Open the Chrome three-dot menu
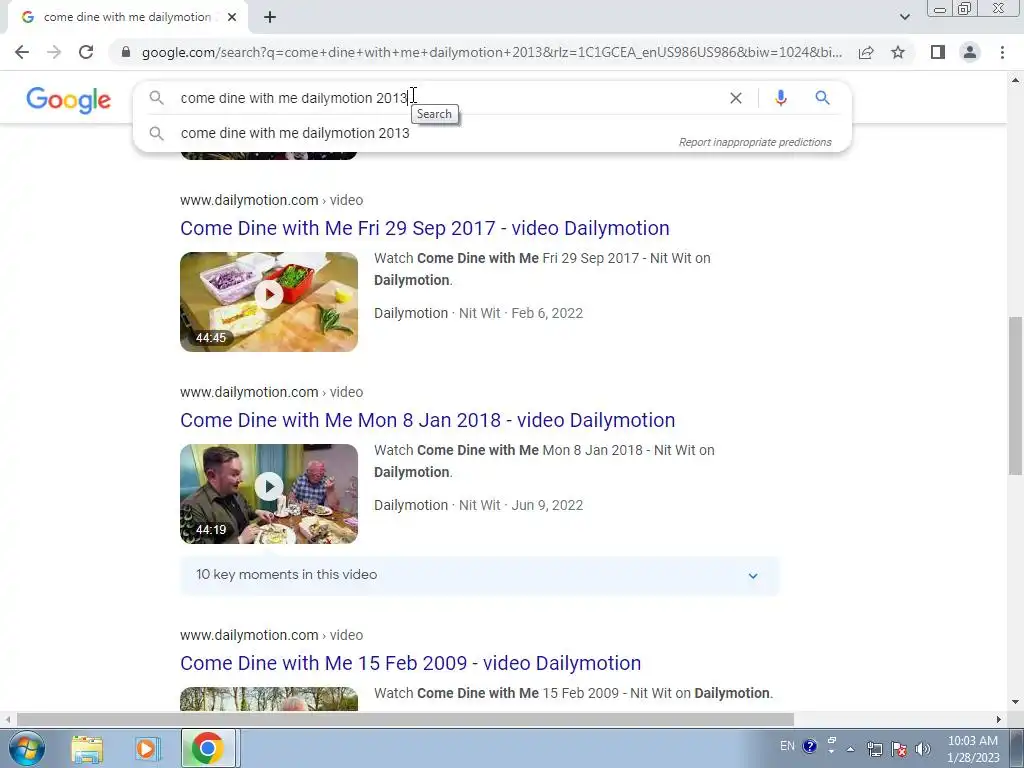Viewport: 1024px width, 768px height. (1002, 52)
